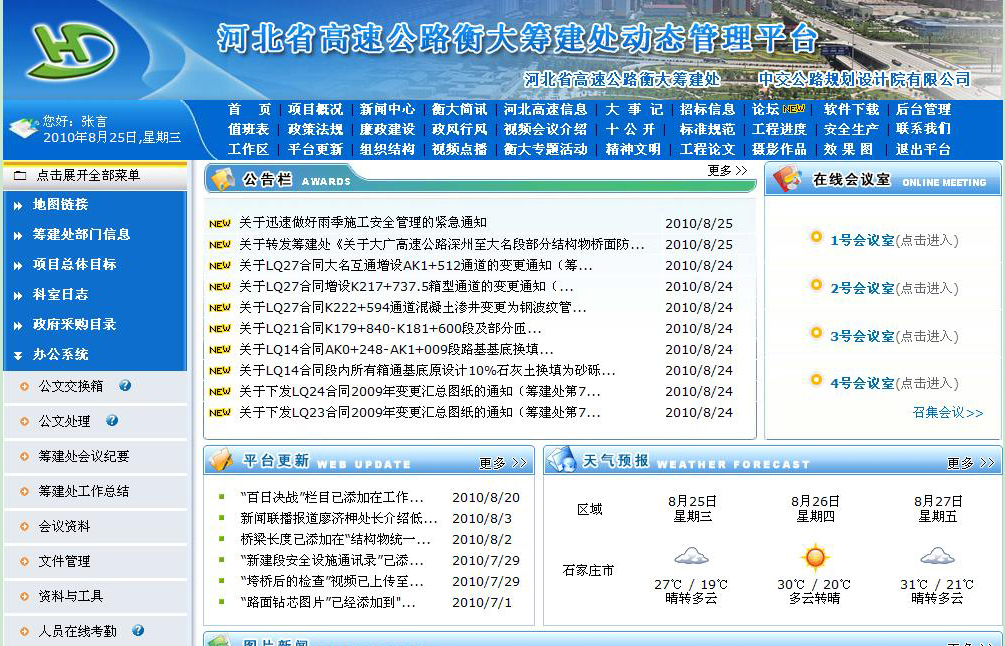Click the 平台更新 header icon
The width and height of the screenshot is (1005, 646).
(221, 461)
